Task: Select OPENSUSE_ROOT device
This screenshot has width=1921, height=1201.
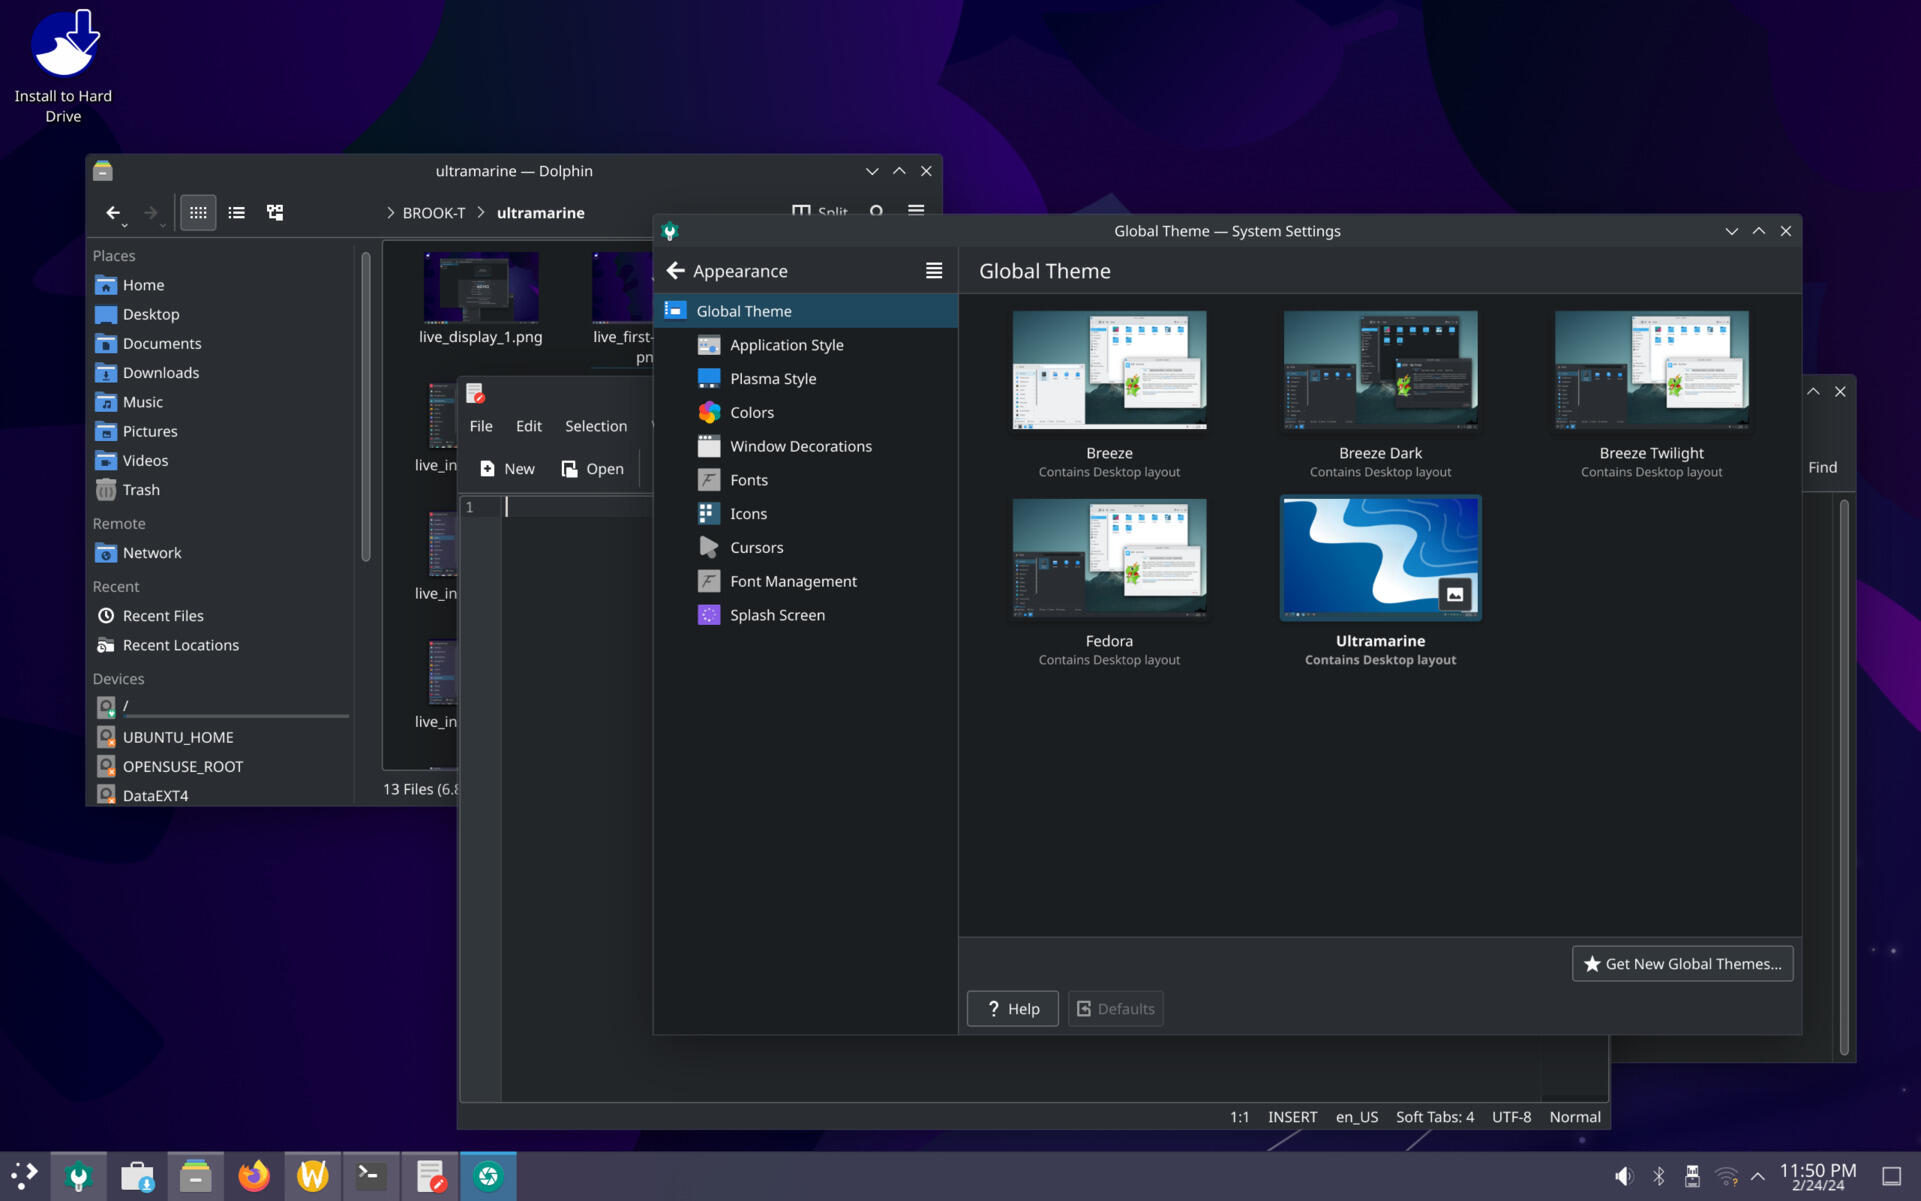Action: pos(220,766)
